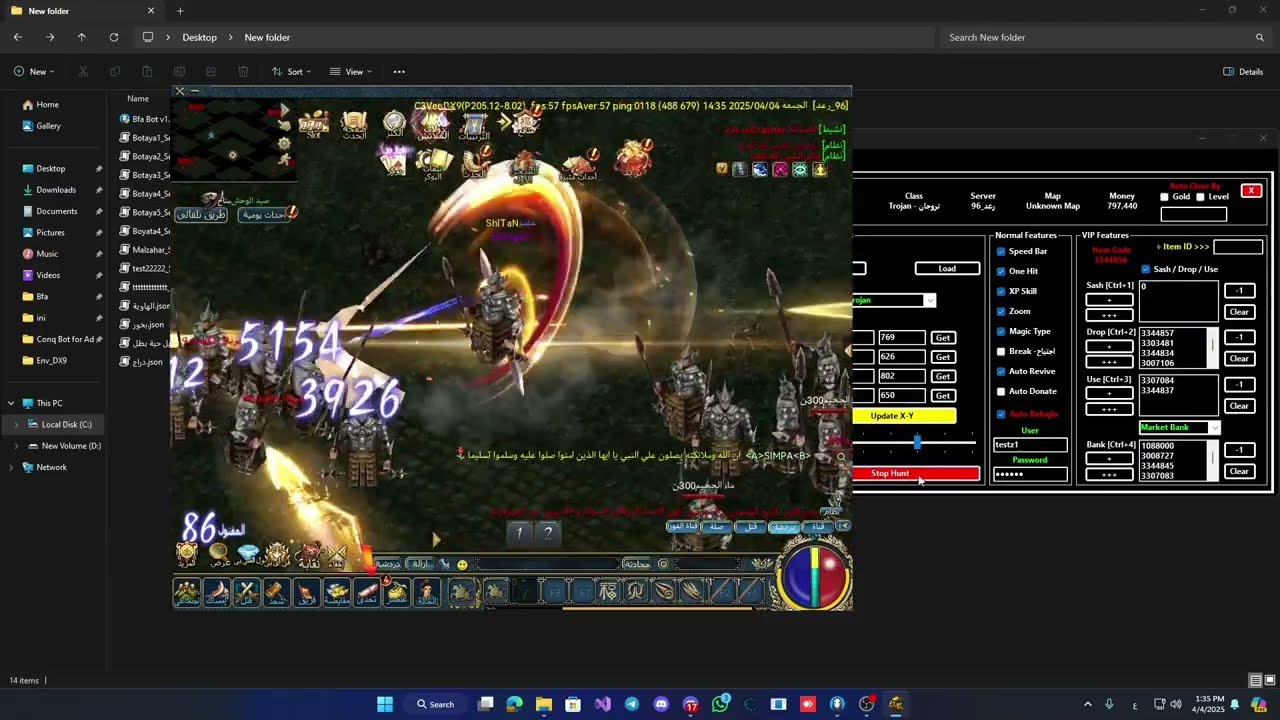Viewport: 1280px width, 720px height.
Task: Toggle the Zoom checkbox
Action: pos(1001,311)
